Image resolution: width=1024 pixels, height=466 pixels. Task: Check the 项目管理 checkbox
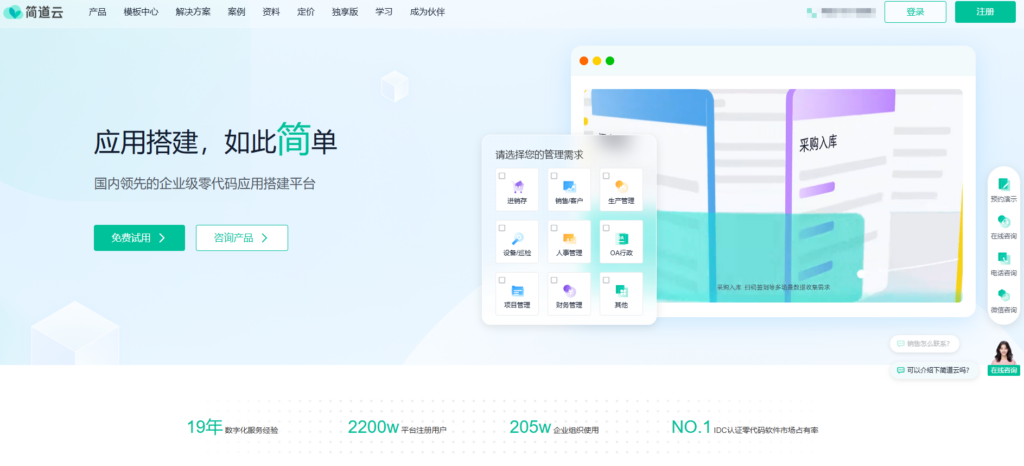(502, 280)
